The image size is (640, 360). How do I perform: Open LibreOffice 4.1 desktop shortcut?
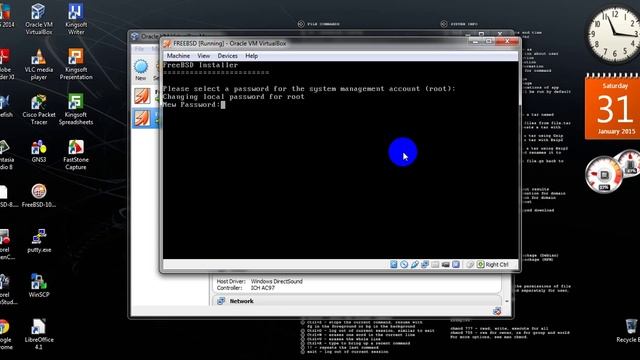point(39,334)
